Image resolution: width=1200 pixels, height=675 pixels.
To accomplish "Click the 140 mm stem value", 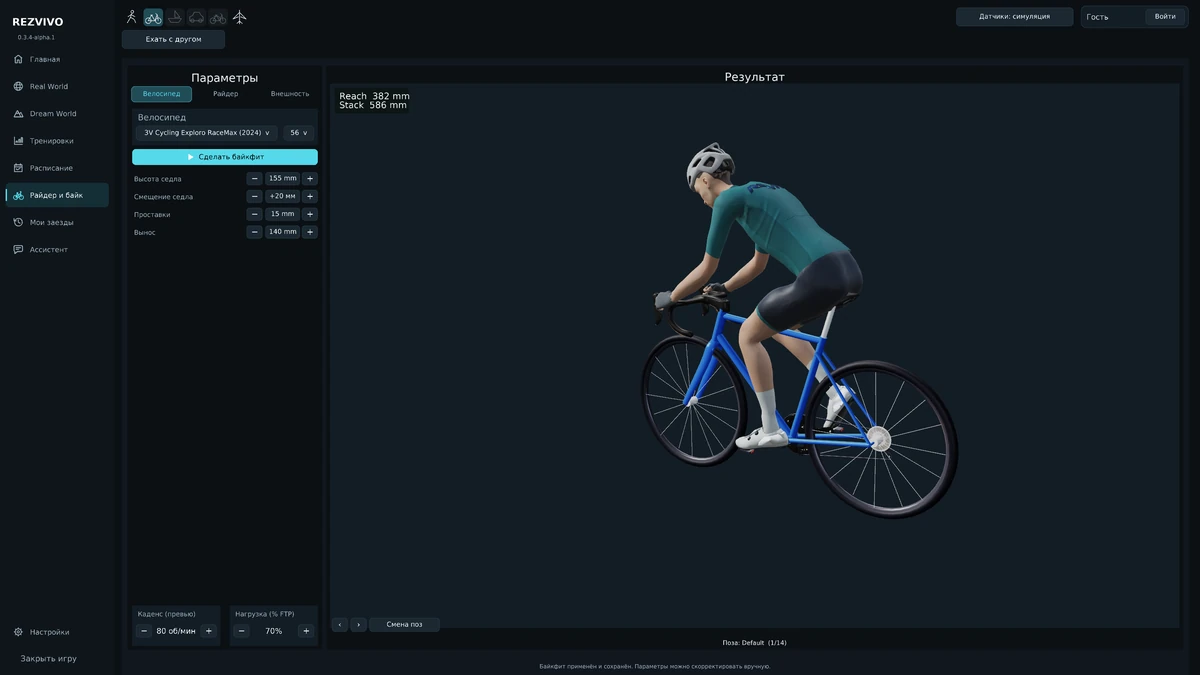I will (x=282, y=232).
